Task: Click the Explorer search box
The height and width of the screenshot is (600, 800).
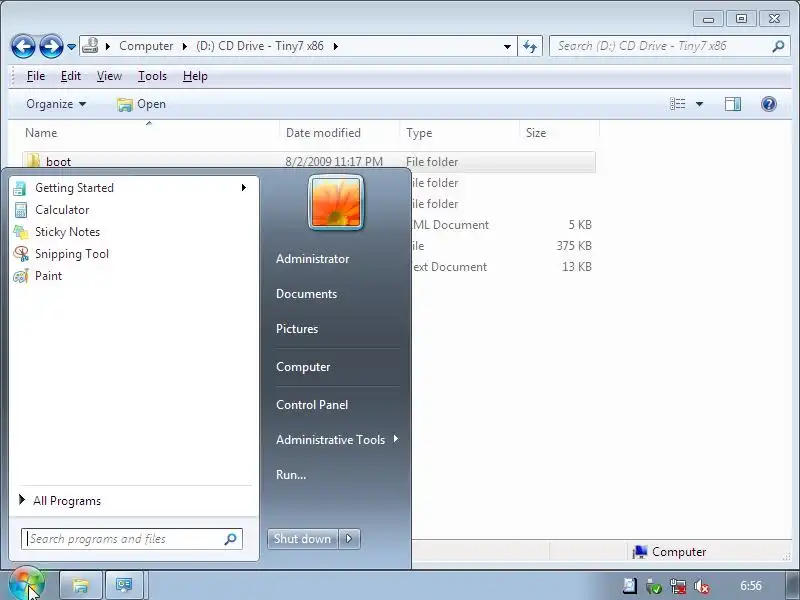Action: [670, 46]
